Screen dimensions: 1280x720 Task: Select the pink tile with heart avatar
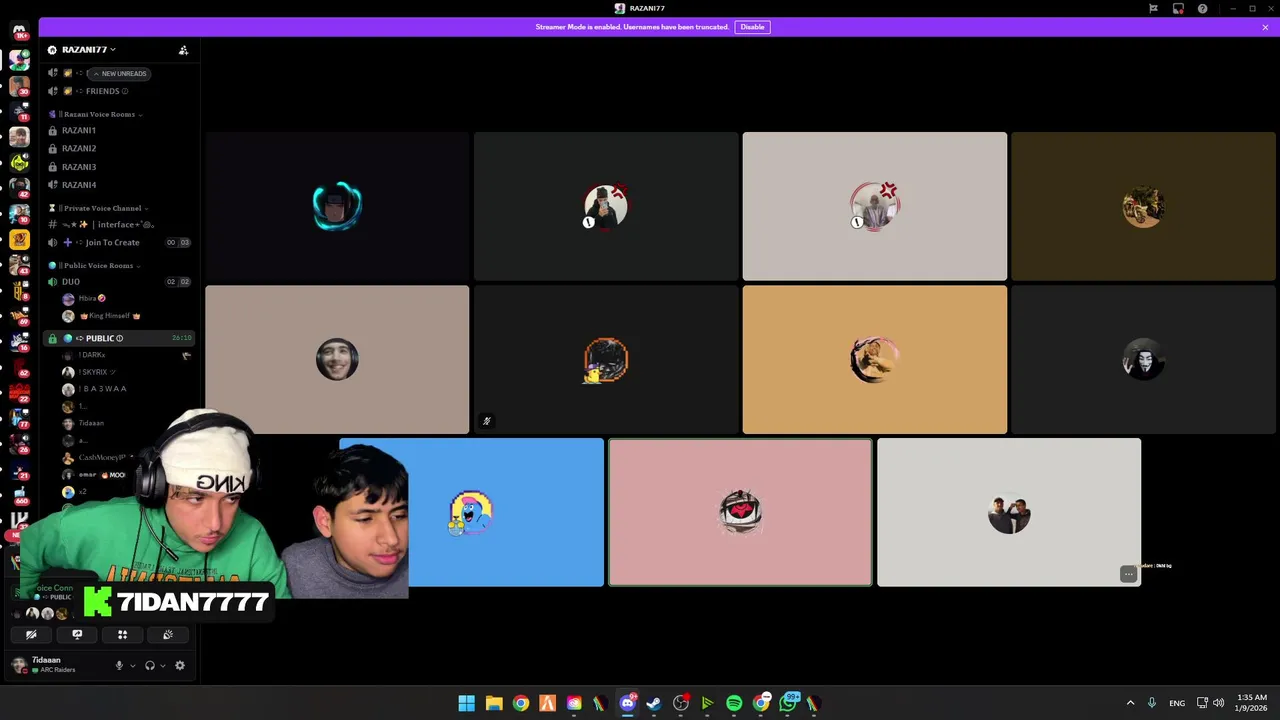(x=740, y=512)
